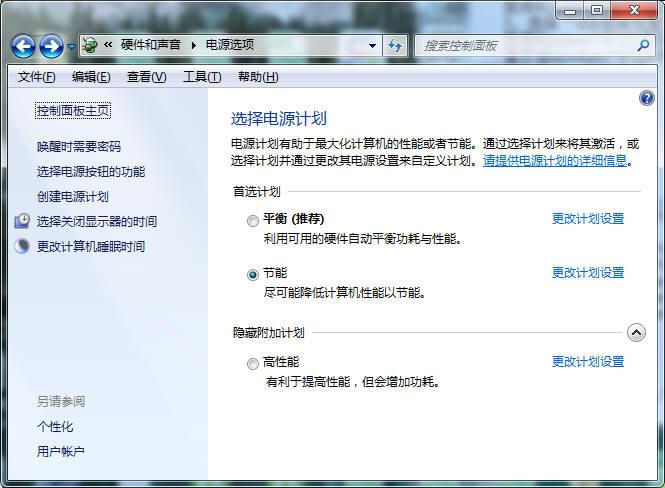This screenshot has width=665, height=488.
Task: Expand the double-chevron breadcrumb overflow
Action: pyautogui.click(x=108, y=45)
